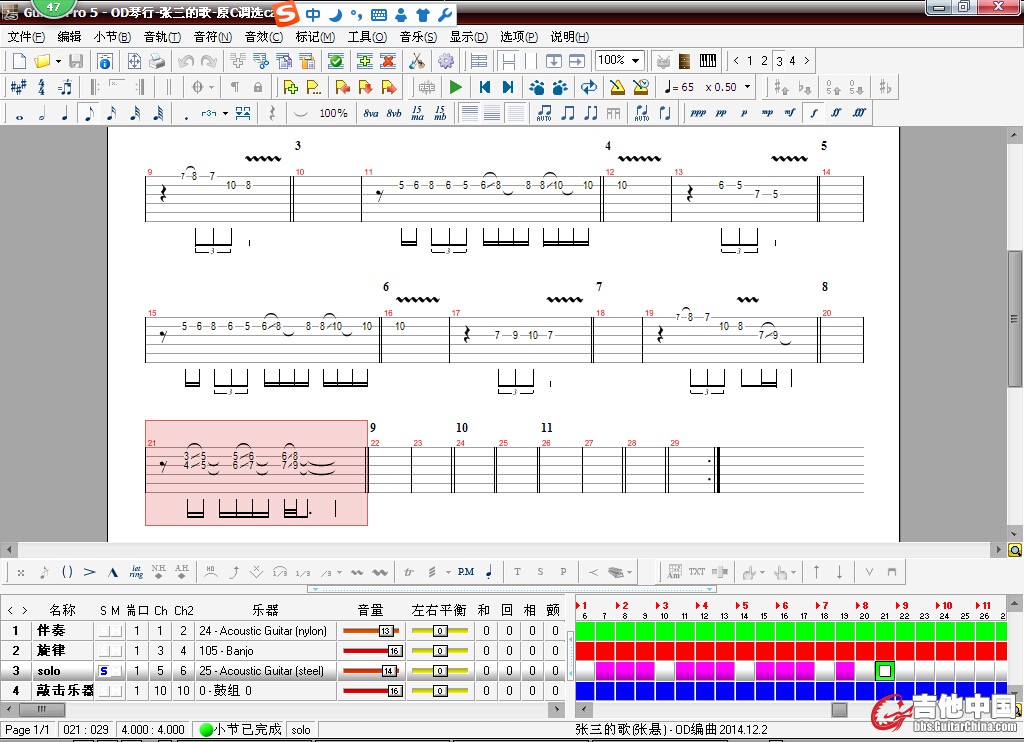The width and height of the screenshot is (1024, 742).
Task: Toggle loop playback icon
Action: [589, 87]
